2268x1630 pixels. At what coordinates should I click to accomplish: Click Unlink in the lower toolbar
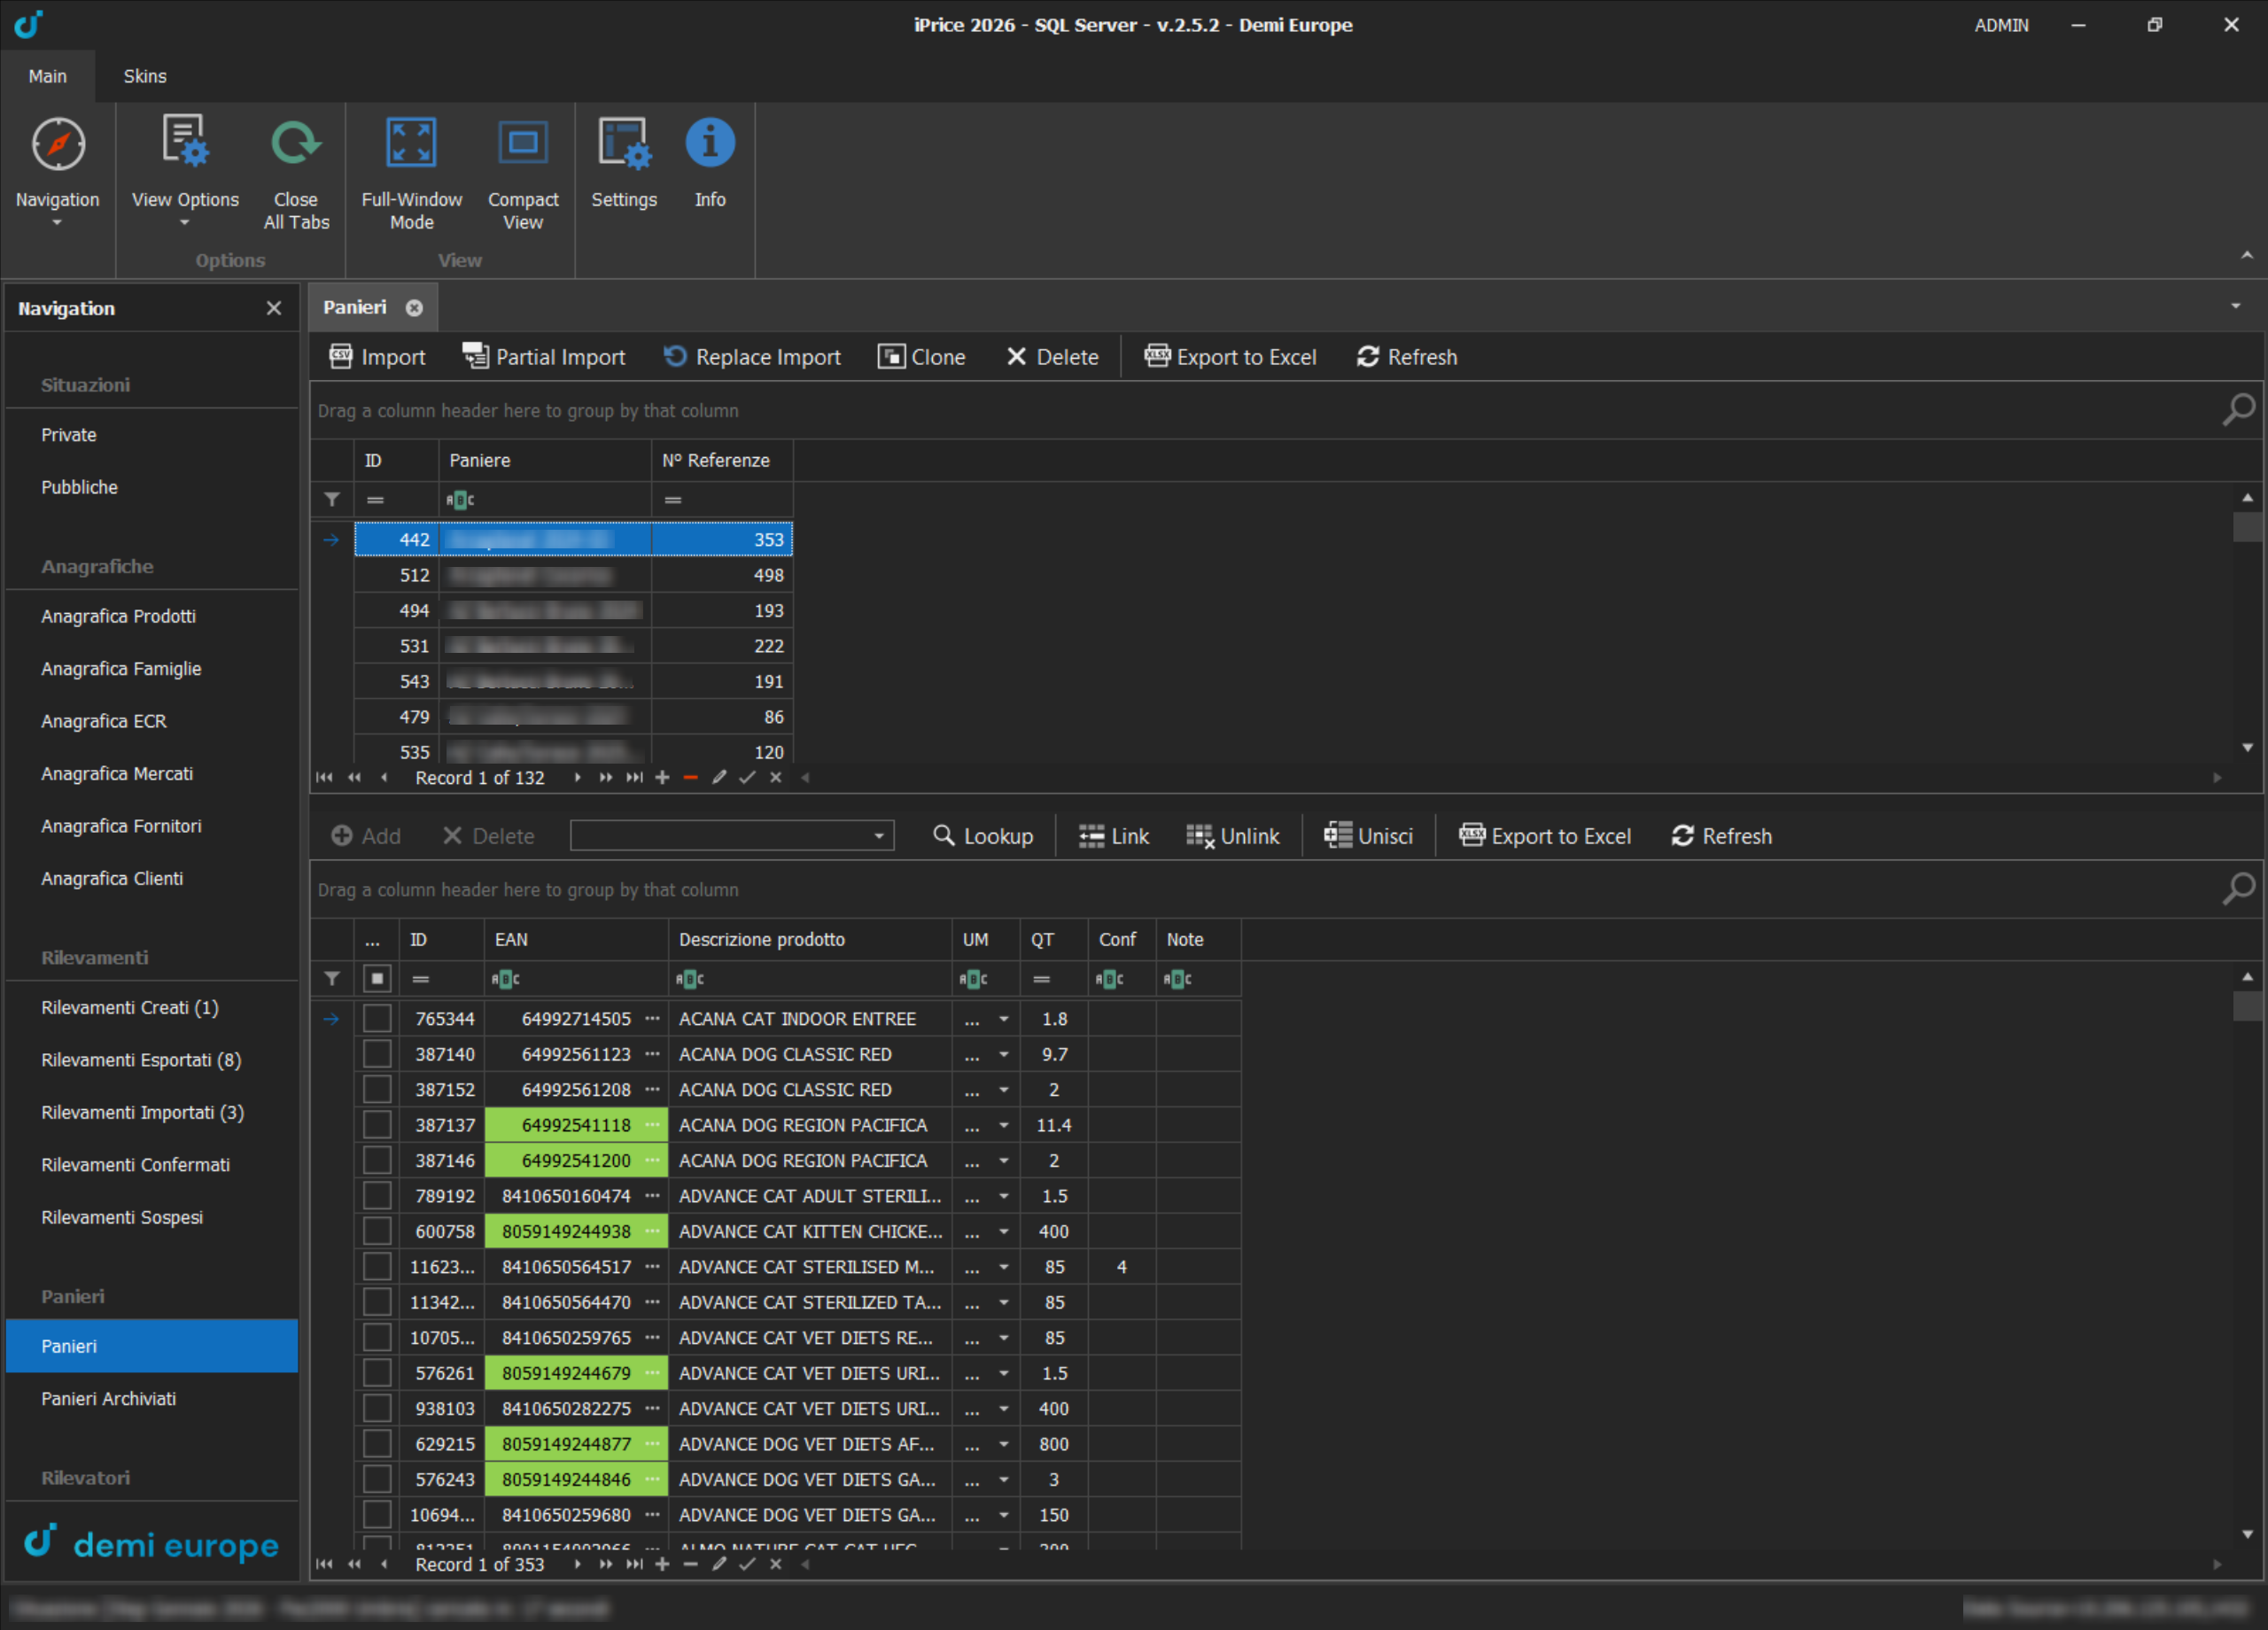tap(1232, 836)
